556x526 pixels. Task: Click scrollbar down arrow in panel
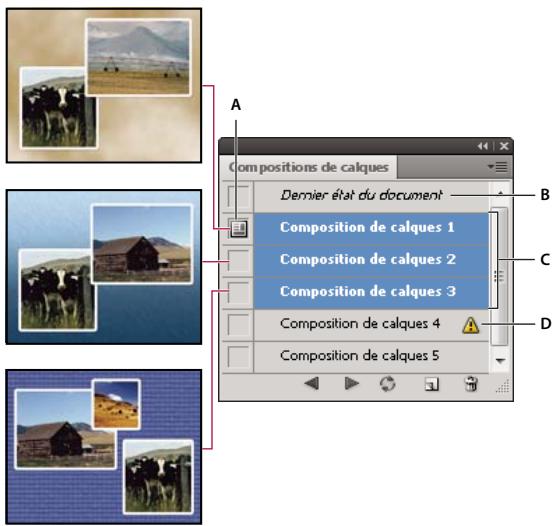pyautogui.click(x=500, y=361)
